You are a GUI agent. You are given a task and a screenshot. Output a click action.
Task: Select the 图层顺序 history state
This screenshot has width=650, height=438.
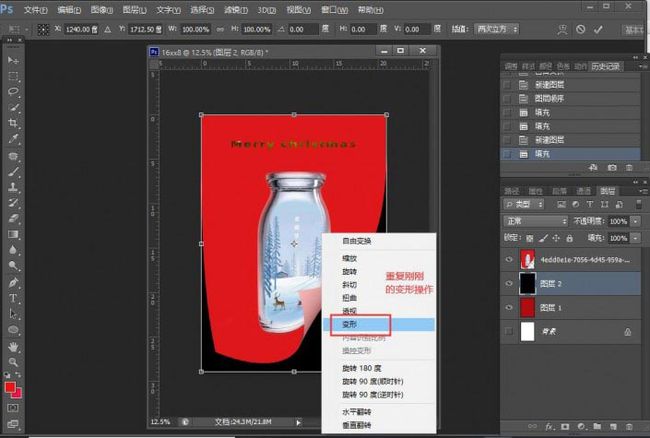tap(570, 99)
